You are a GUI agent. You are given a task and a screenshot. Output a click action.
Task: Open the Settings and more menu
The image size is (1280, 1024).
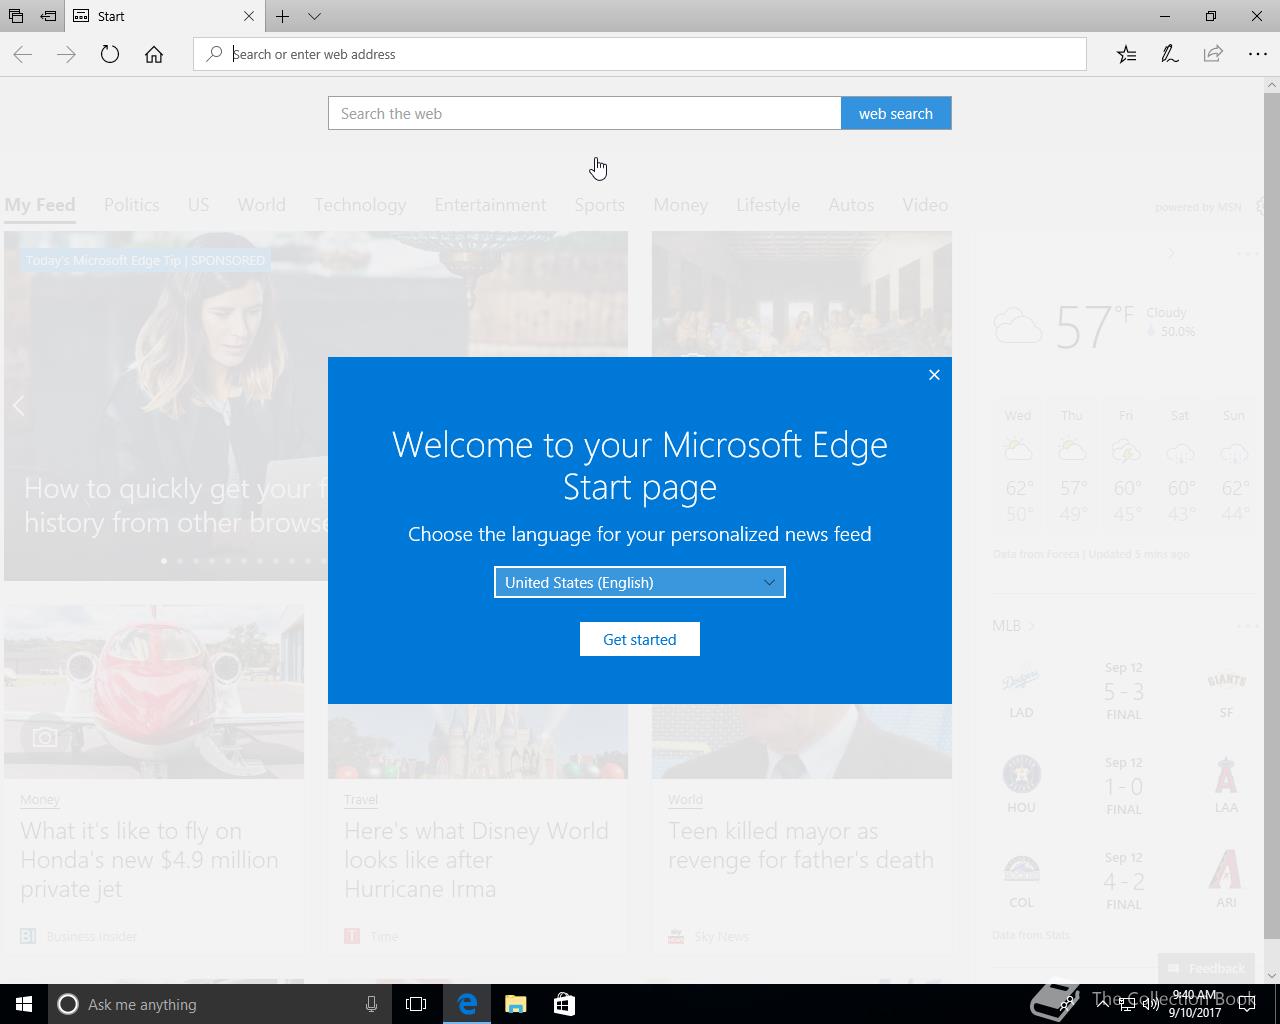point(1258,54)
